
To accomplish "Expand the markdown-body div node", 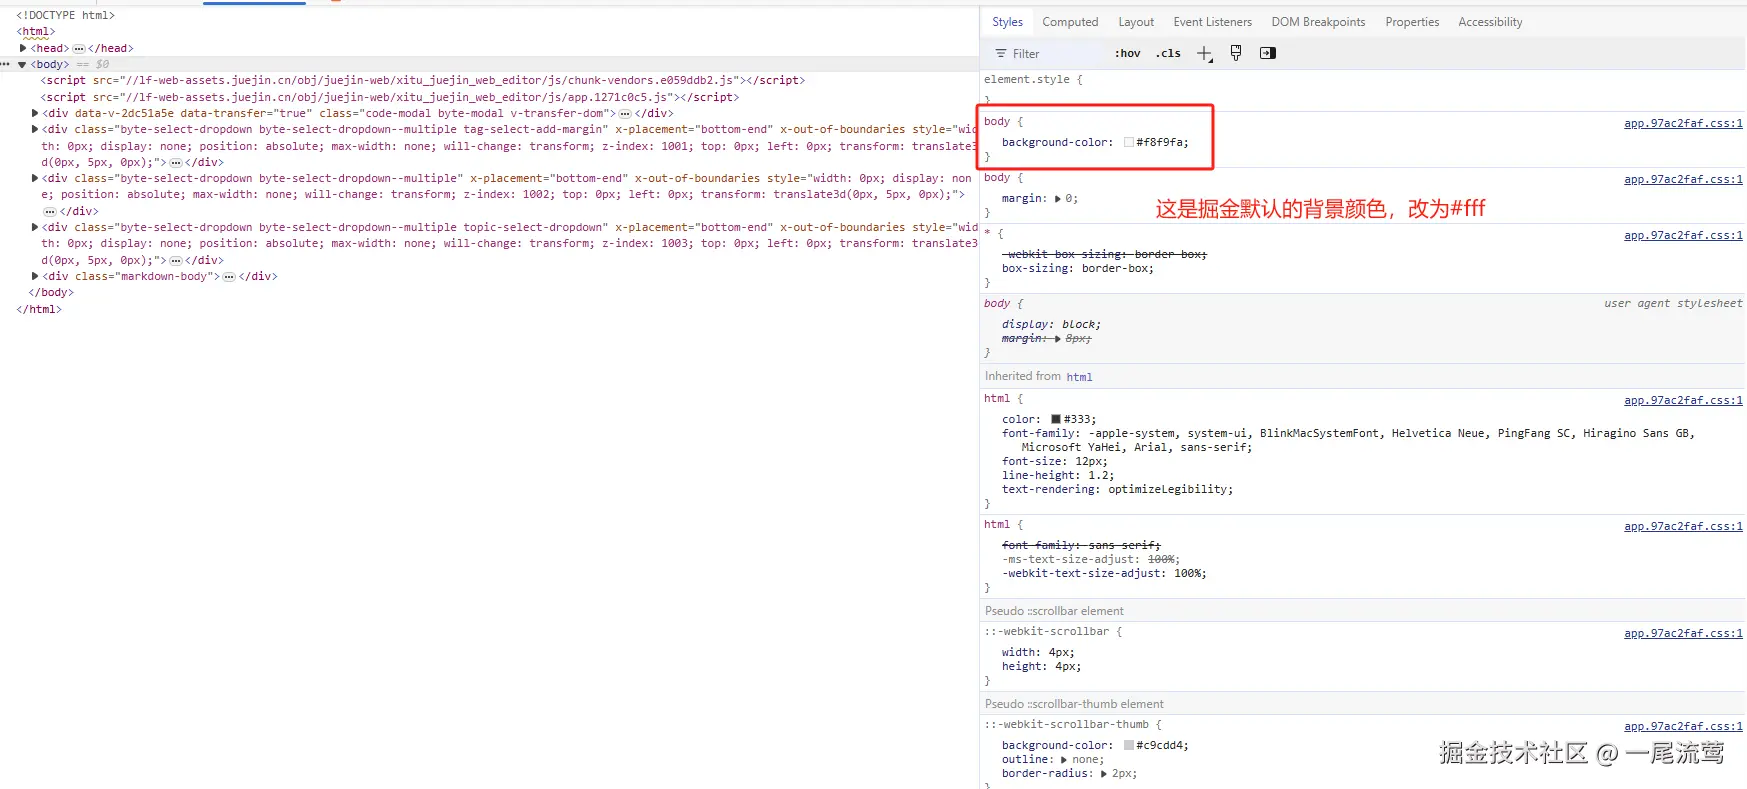I will [x=35, y=276].
